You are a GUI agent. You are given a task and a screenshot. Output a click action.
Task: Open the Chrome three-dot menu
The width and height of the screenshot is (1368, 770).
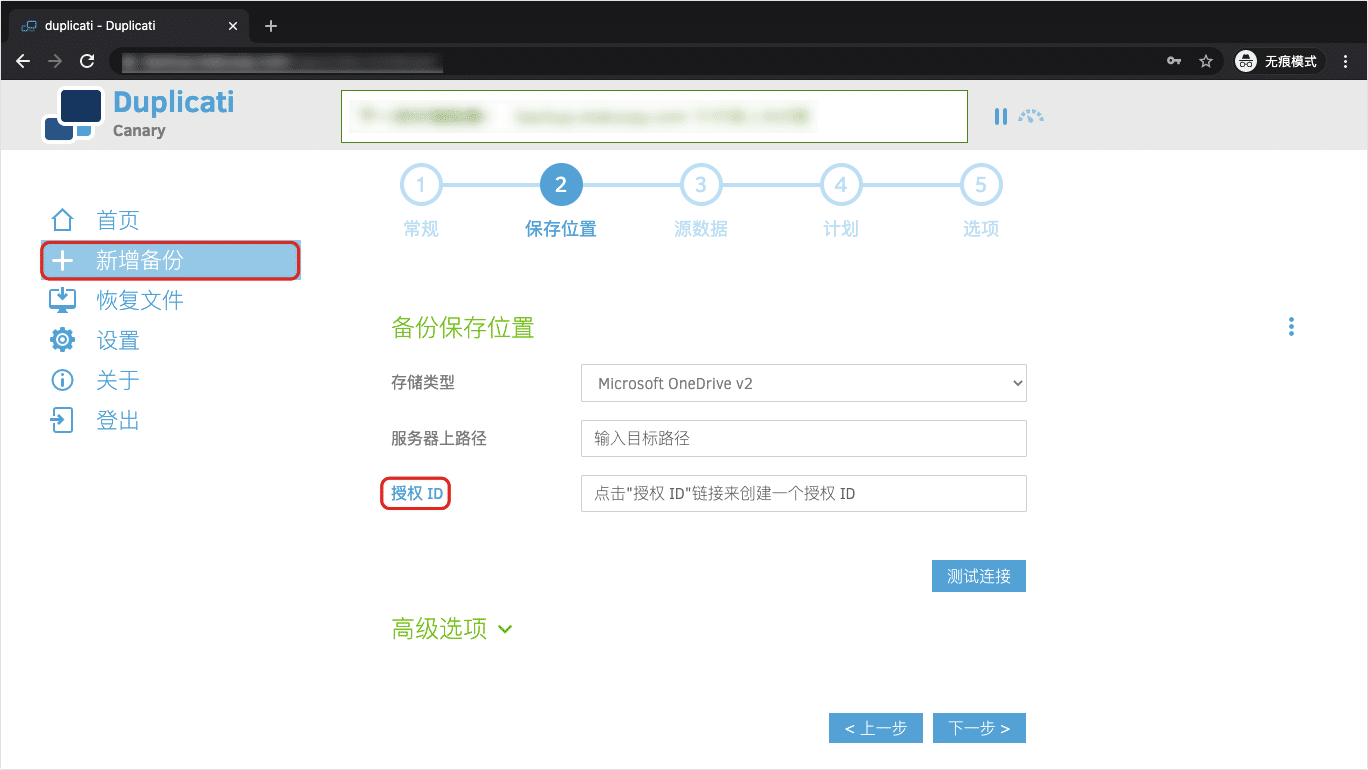pos(1346,61)
